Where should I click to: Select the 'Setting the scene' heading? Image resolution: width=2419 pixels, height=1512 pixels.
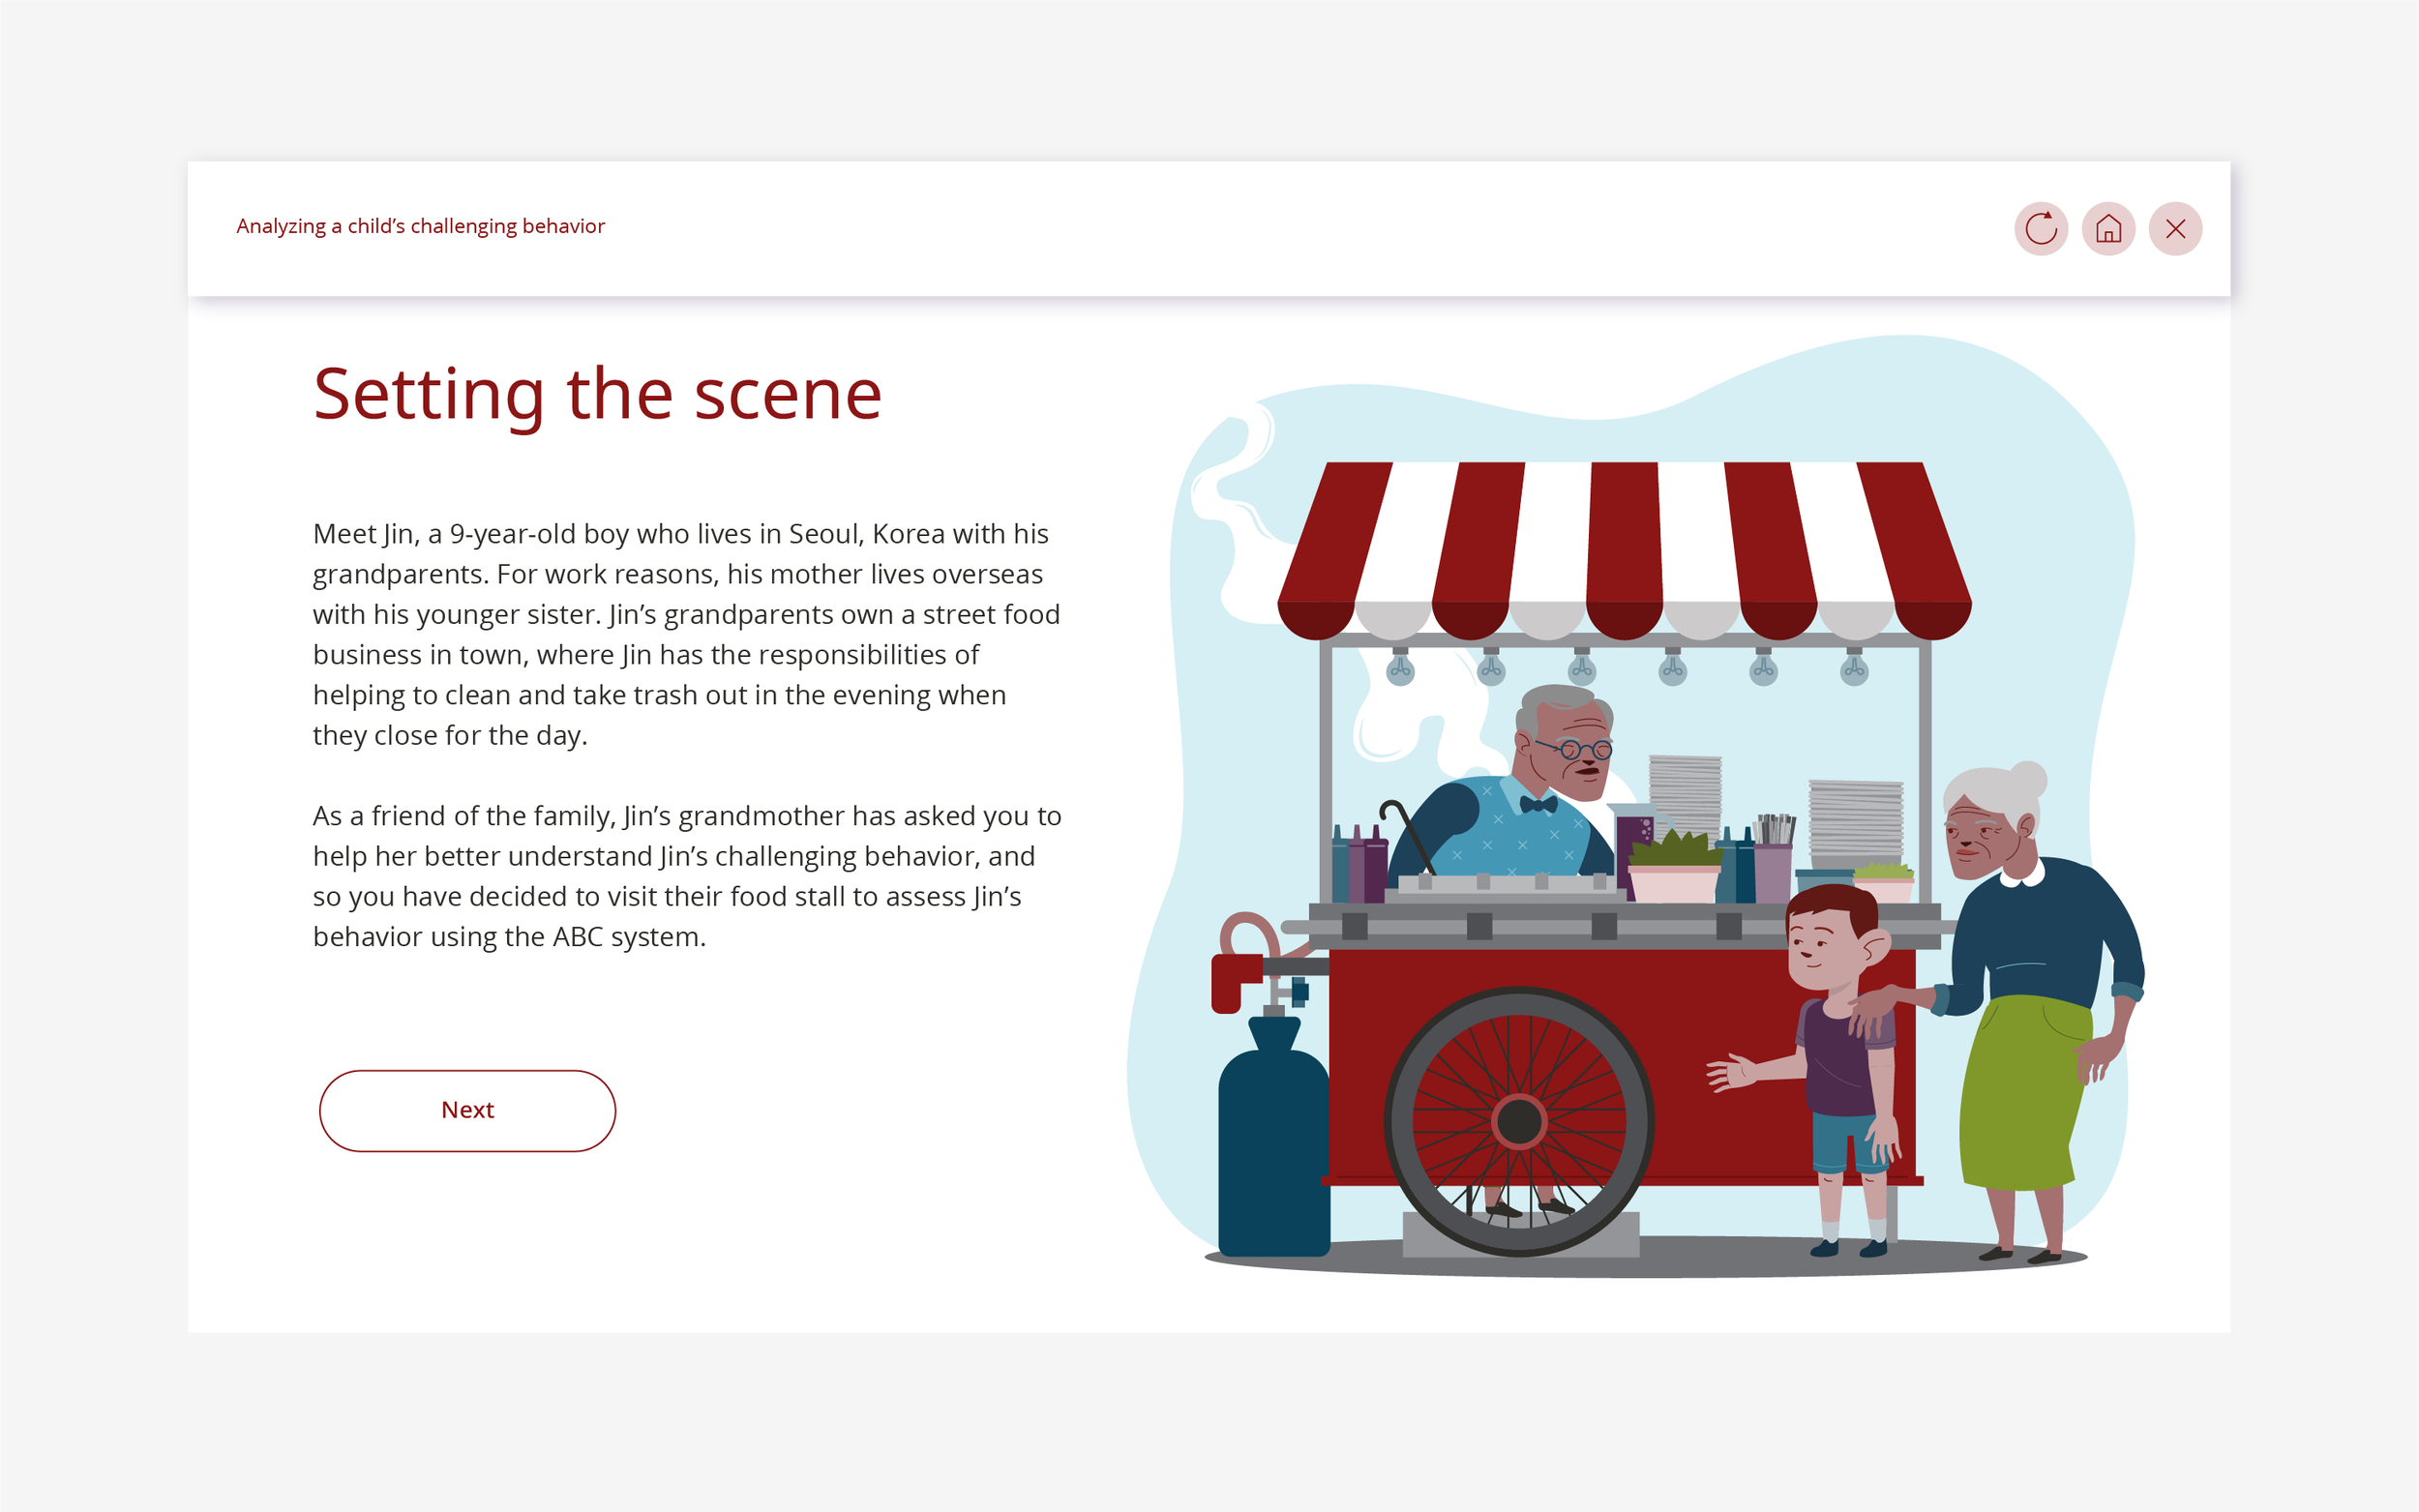pyautogui.click(x=597, y=394)
